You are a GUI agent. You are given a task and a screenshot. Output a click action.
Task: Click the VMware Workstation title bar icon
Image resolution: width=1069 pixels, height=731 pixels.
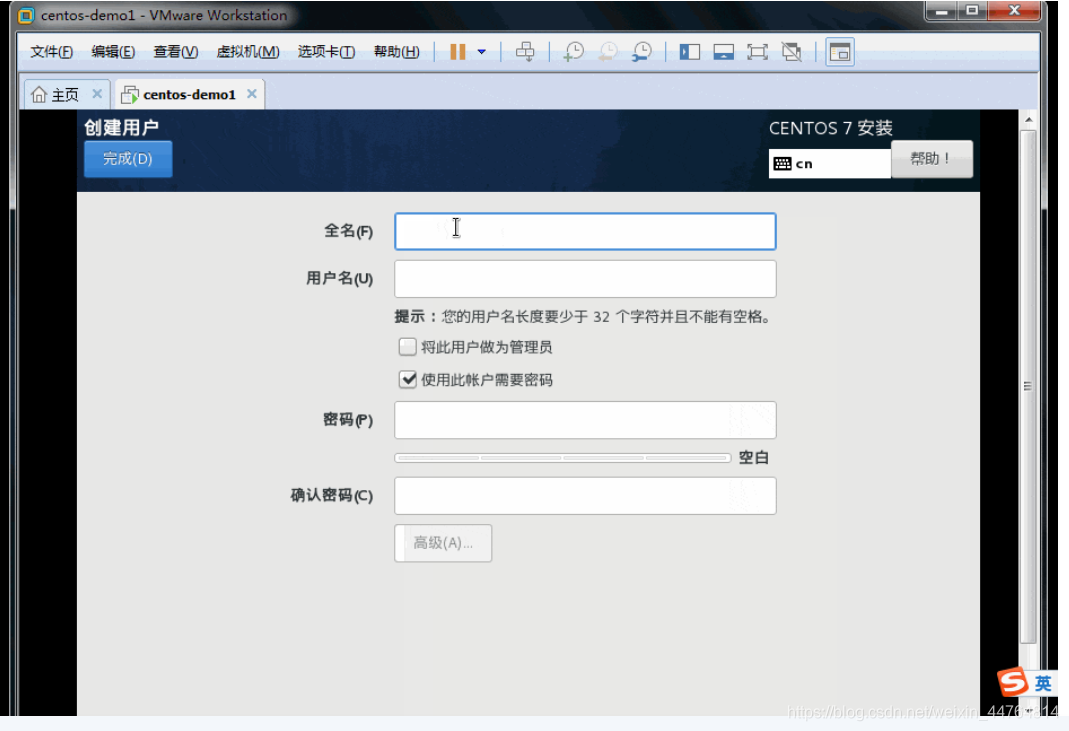26,16
